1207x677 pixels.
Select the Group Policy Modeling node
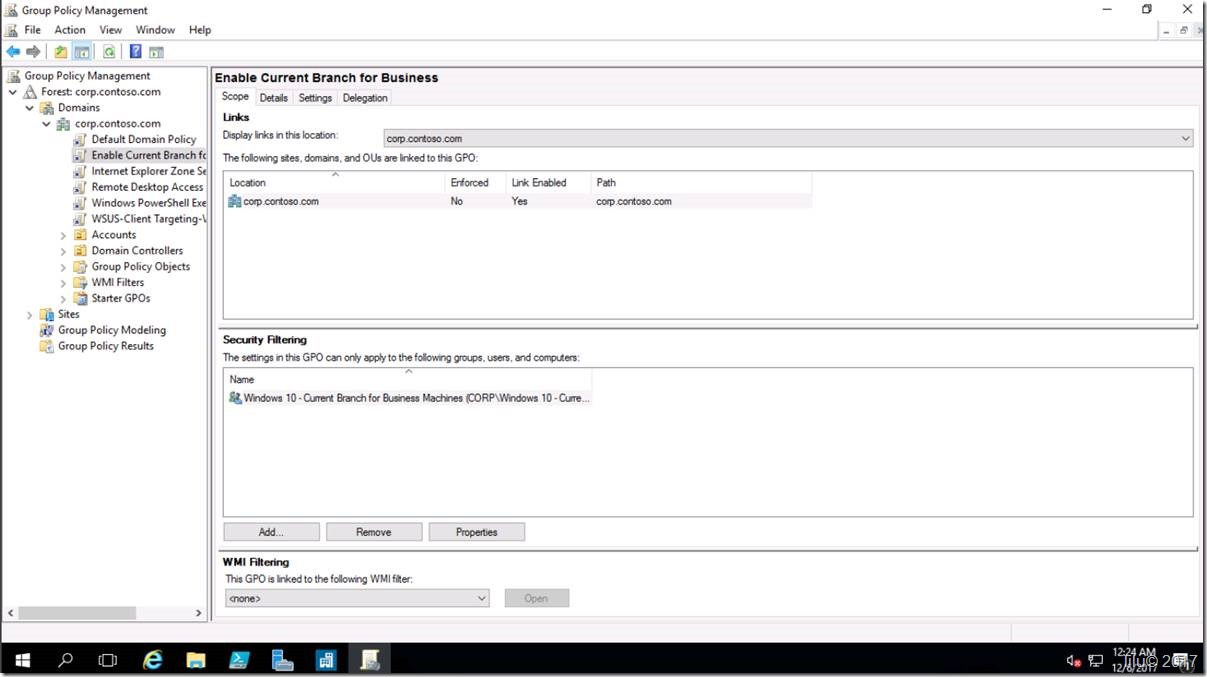(x=112, y=330)
